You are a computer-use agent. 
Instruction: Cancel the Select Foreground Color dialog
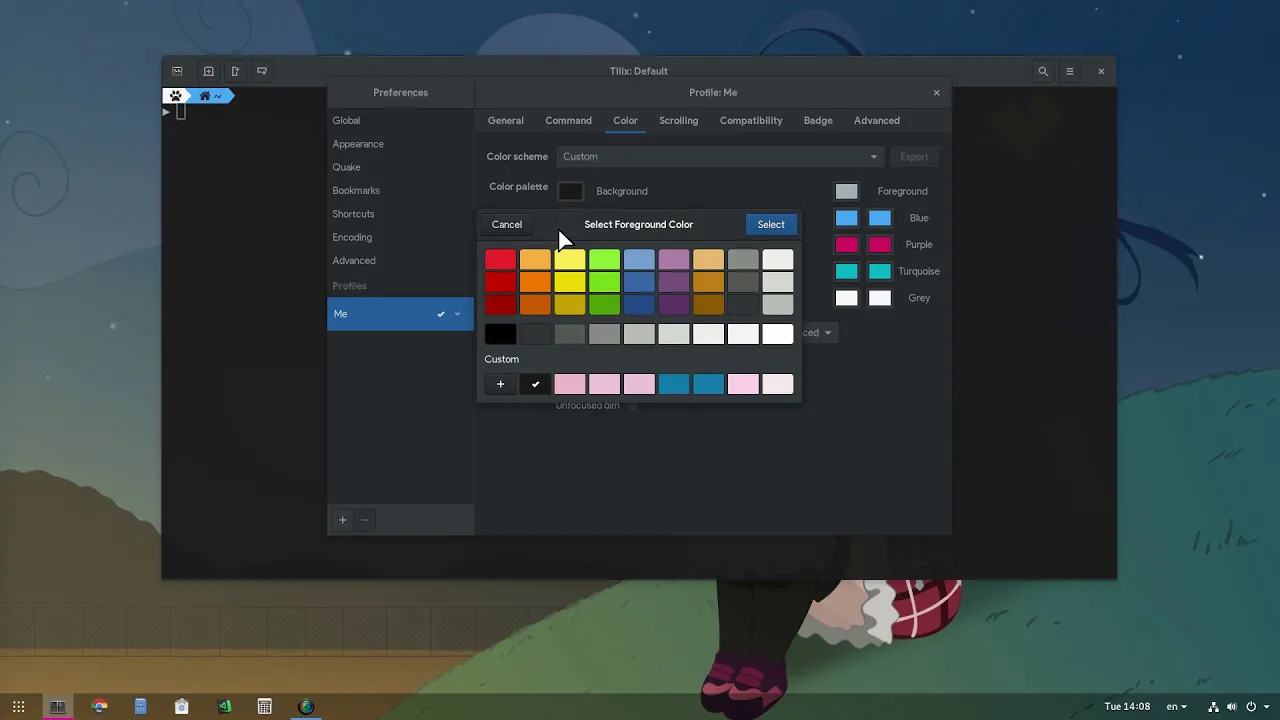[506, 224]
